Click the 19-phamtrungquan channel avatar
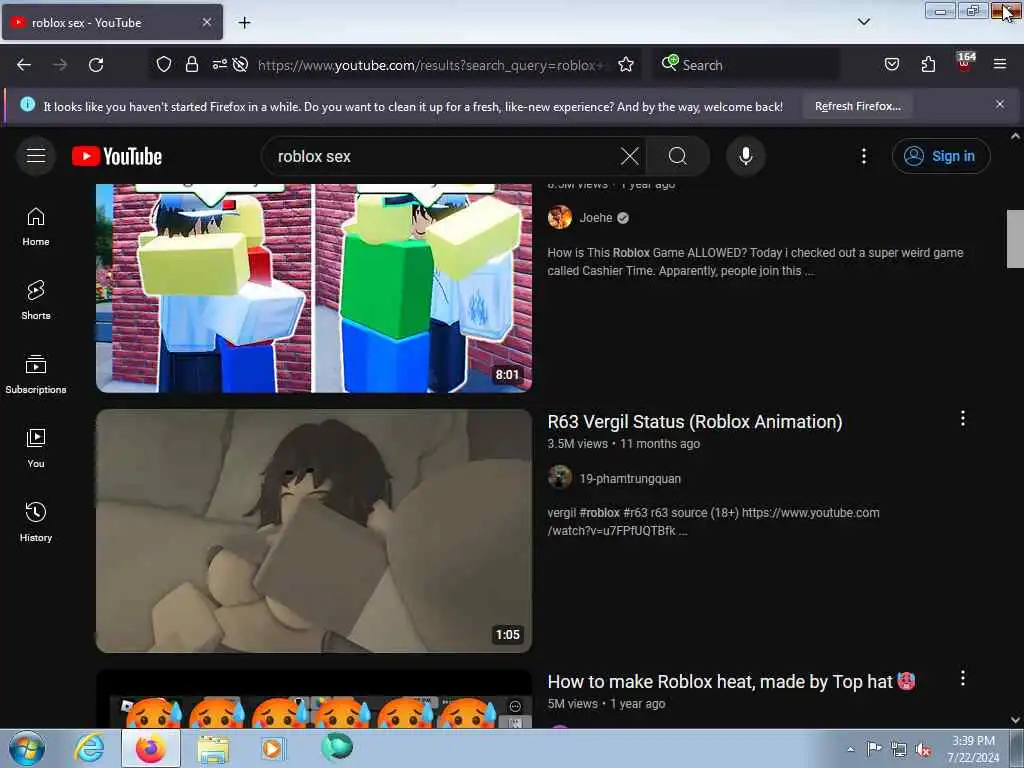1024x768 pixels. coord(560,477)
